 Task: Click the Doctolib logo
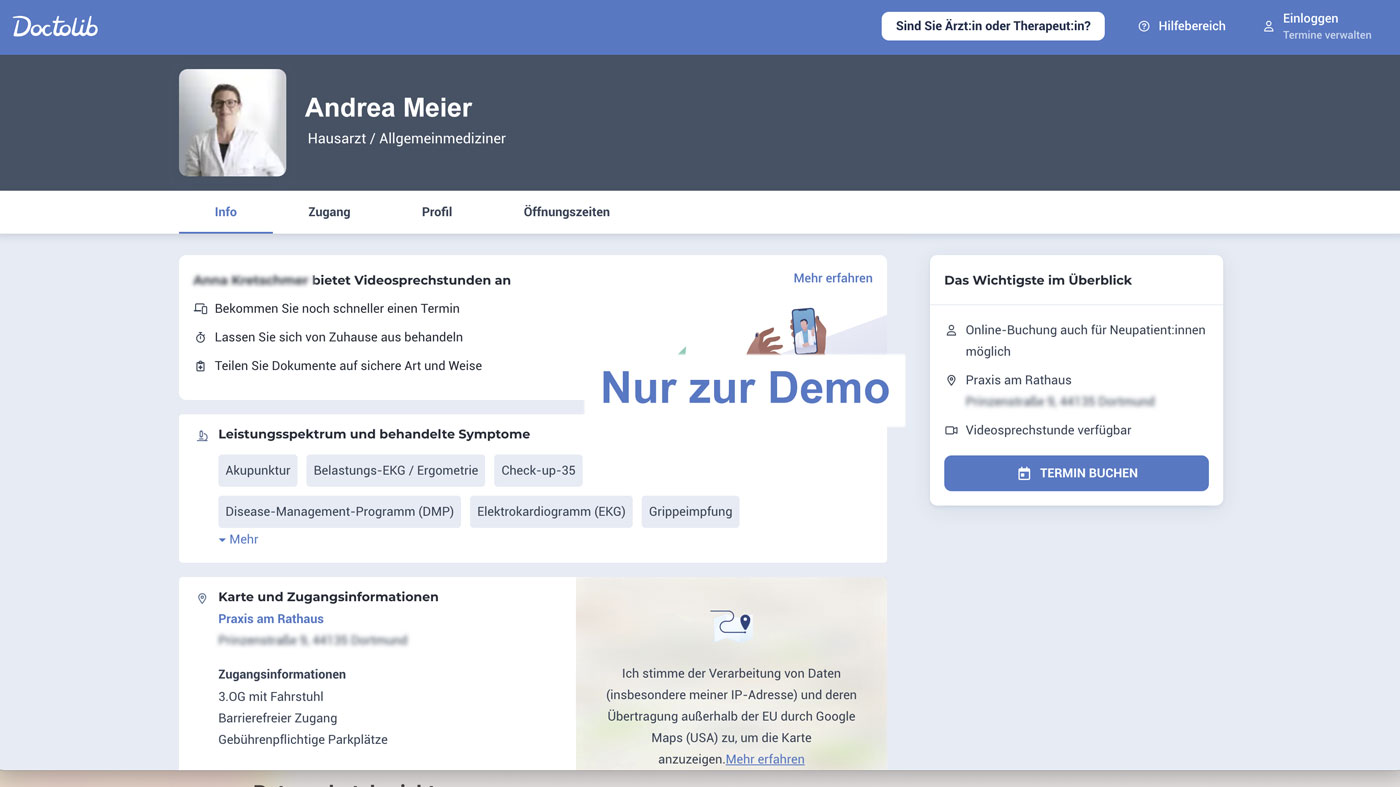pyautogui.click(x=55, y=27)
